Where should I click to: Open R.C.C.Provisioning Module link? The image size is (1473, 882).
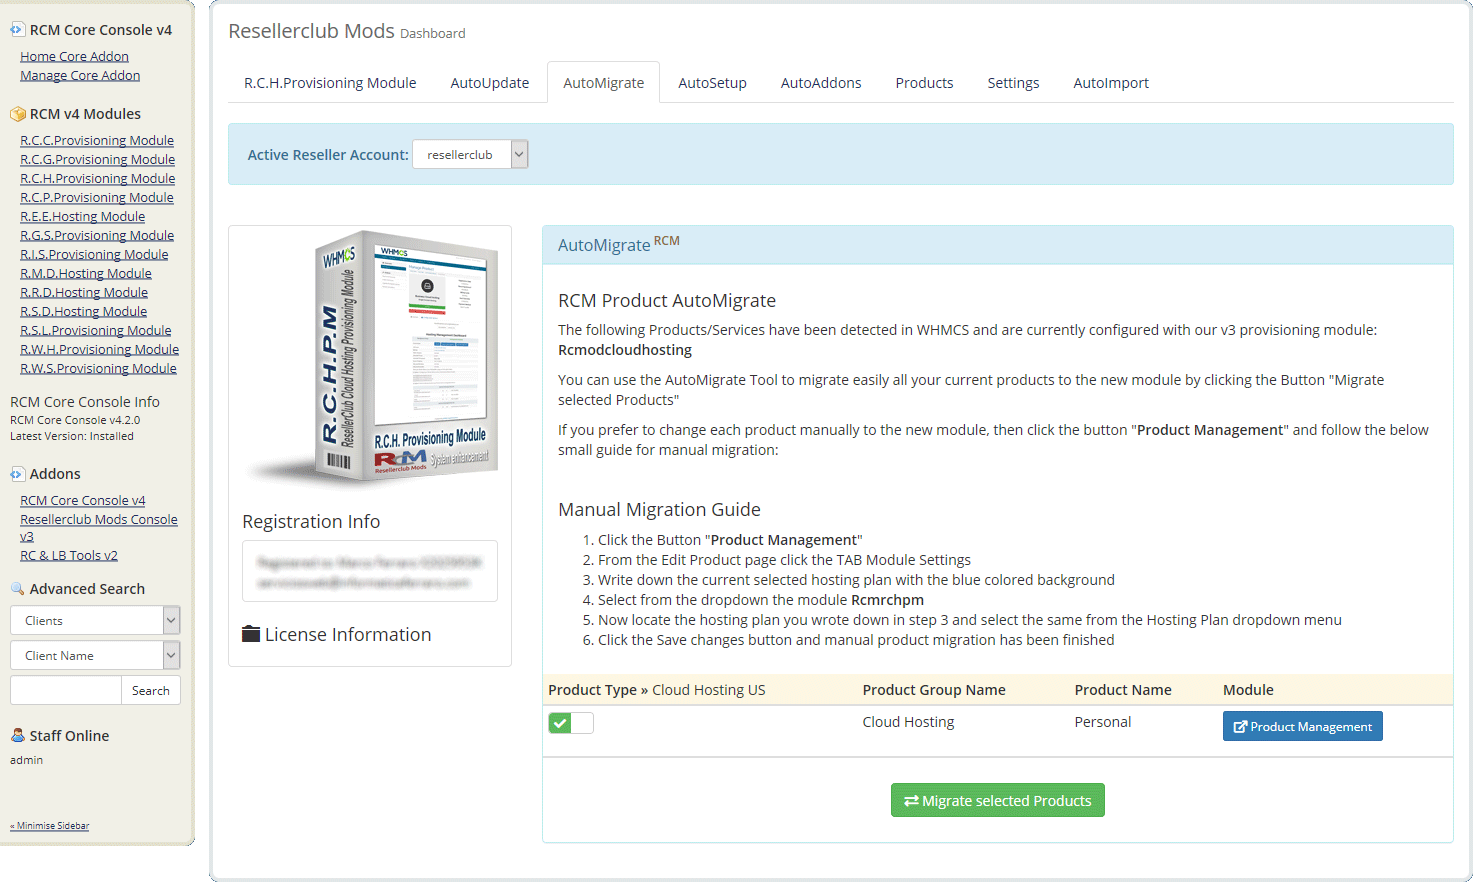click(x=97, y=140)
